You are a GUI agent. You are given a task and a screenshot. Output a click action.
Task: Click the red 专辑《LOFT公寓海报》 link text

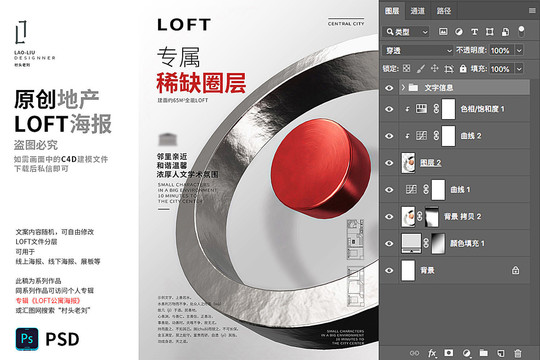click(48, 301)
